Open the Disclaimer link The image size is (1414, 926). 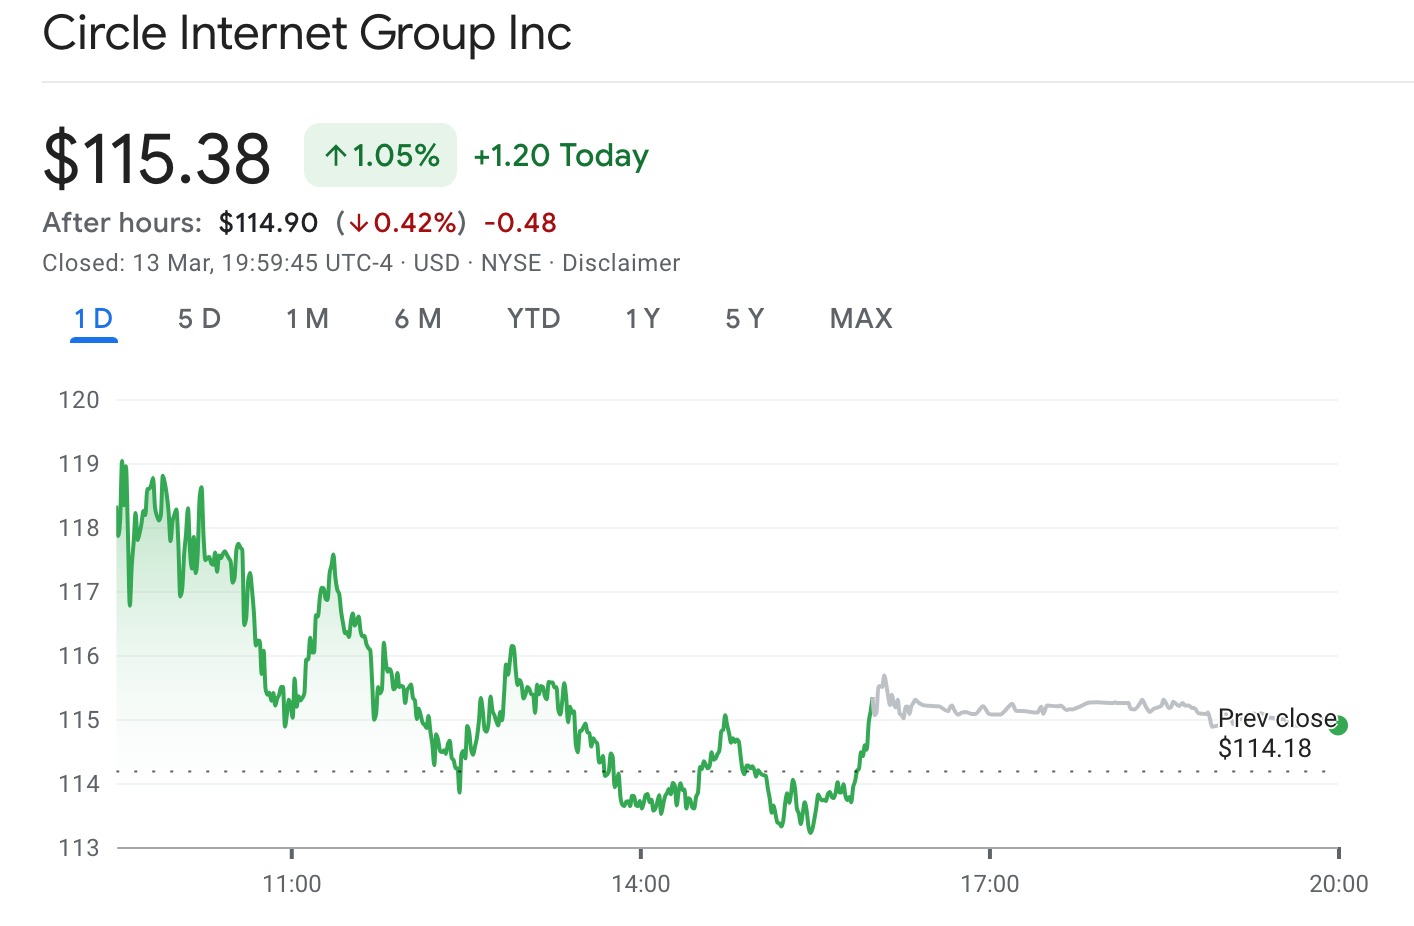coord(621,263)
